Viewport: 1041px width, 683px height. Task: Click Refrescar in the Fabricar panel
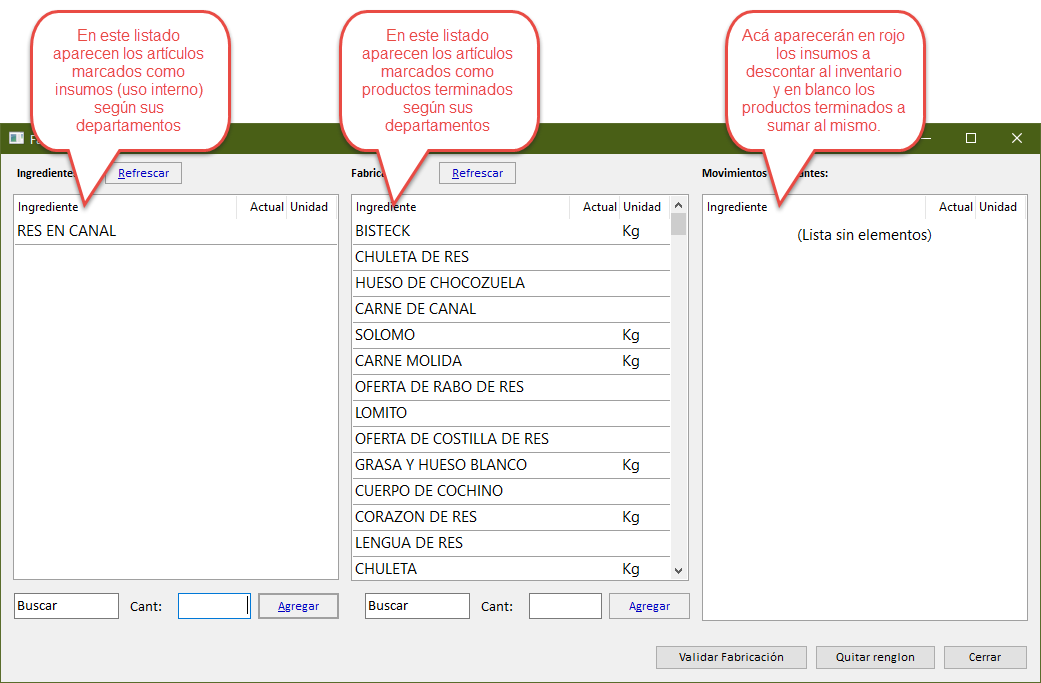point(477,172)
